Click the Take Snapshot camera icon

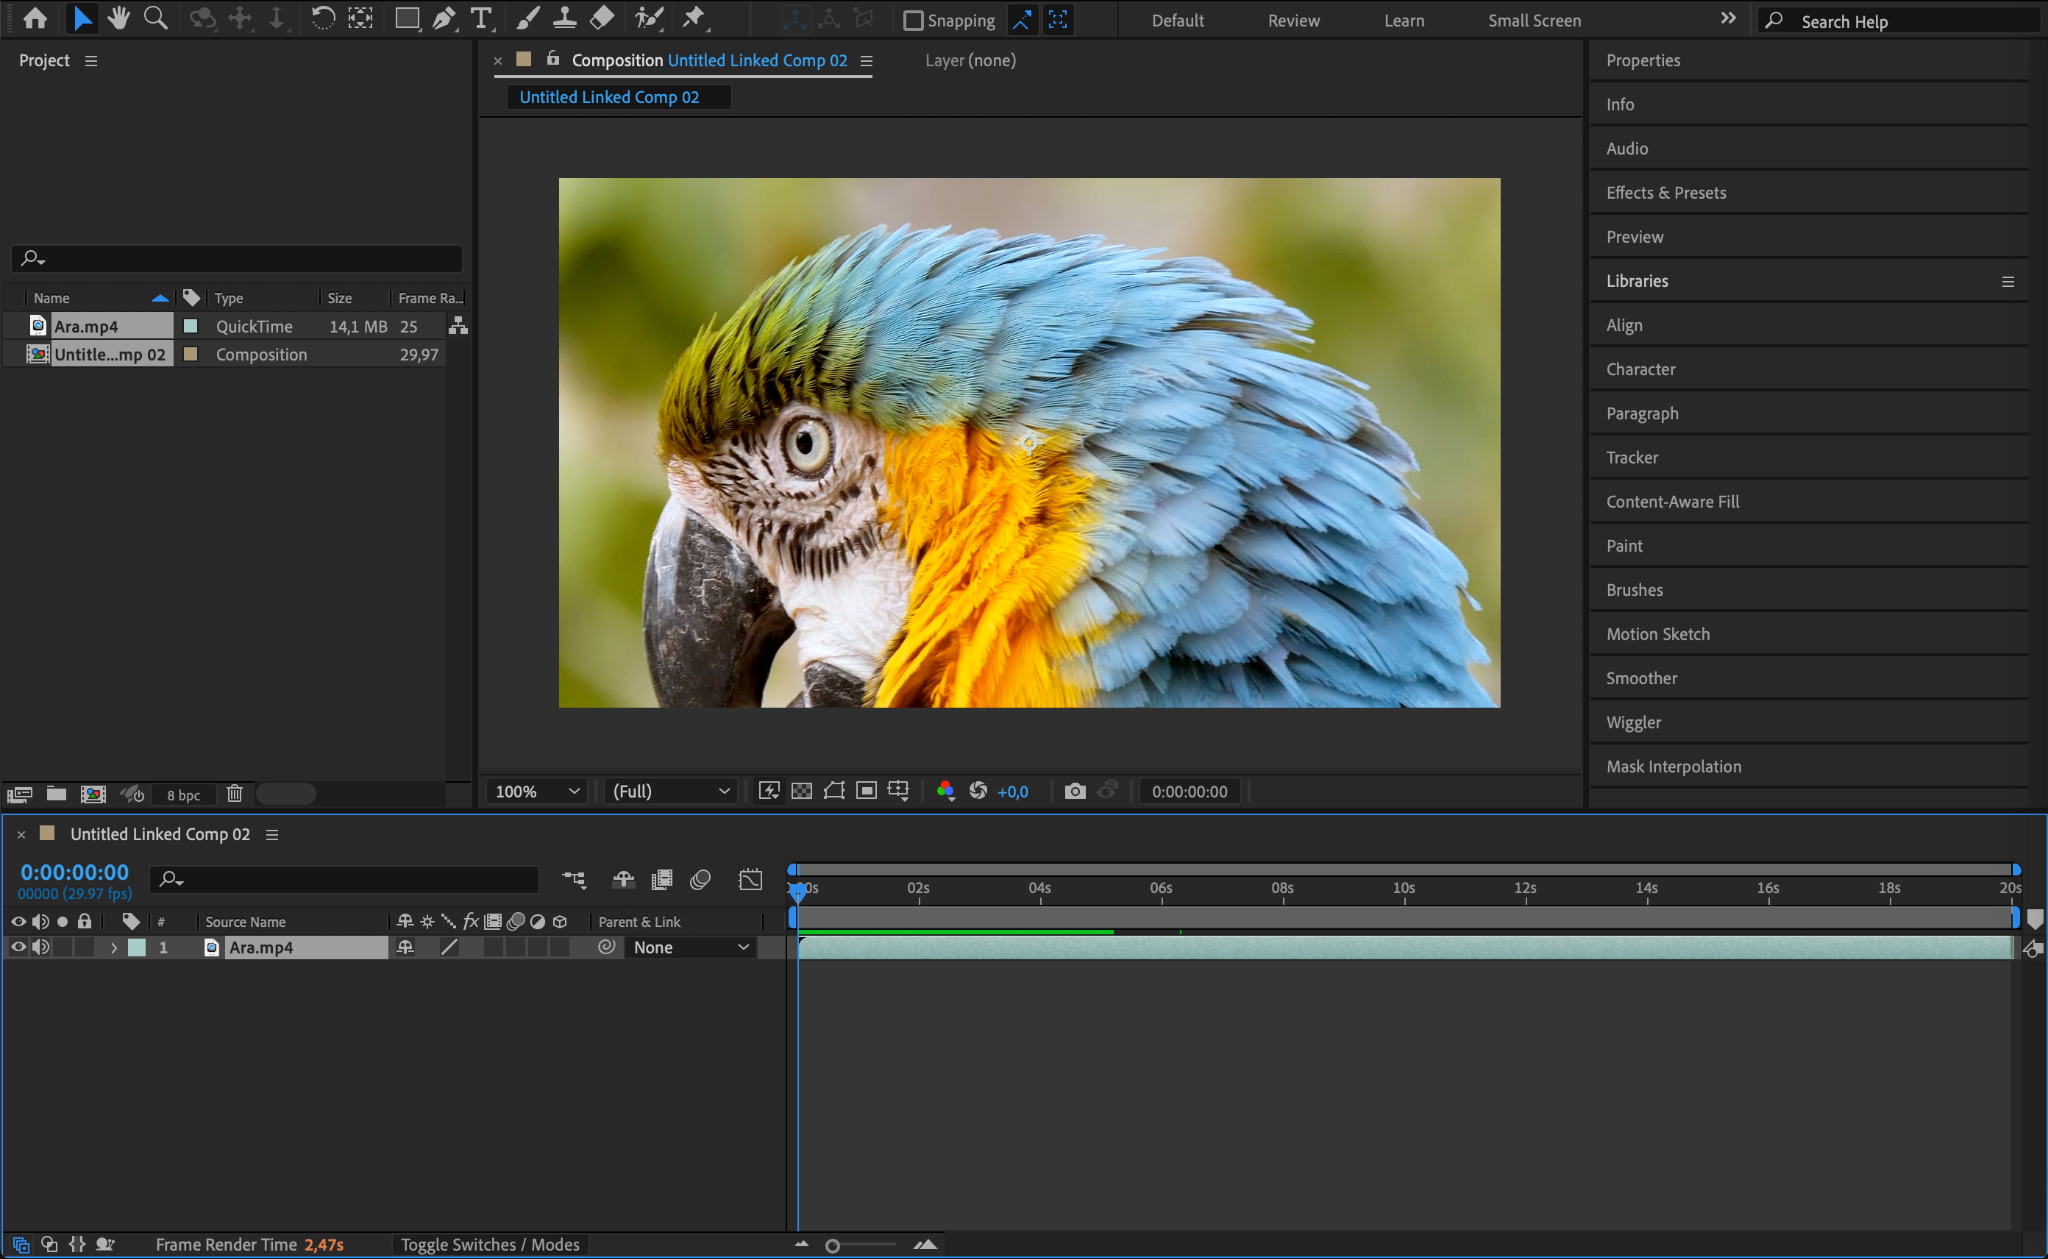tap(1075, 791)
